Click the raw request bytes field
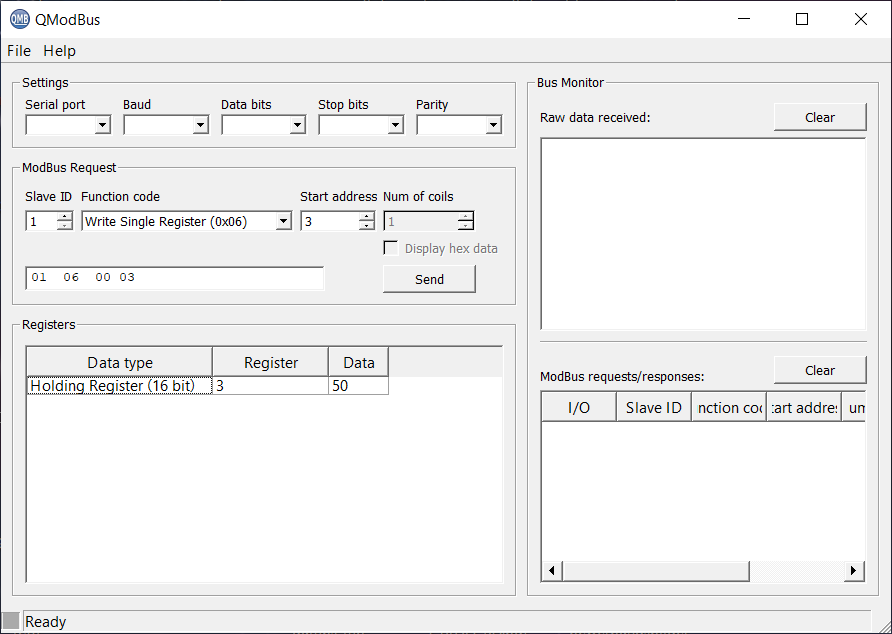892x634 pixels. 175,278
